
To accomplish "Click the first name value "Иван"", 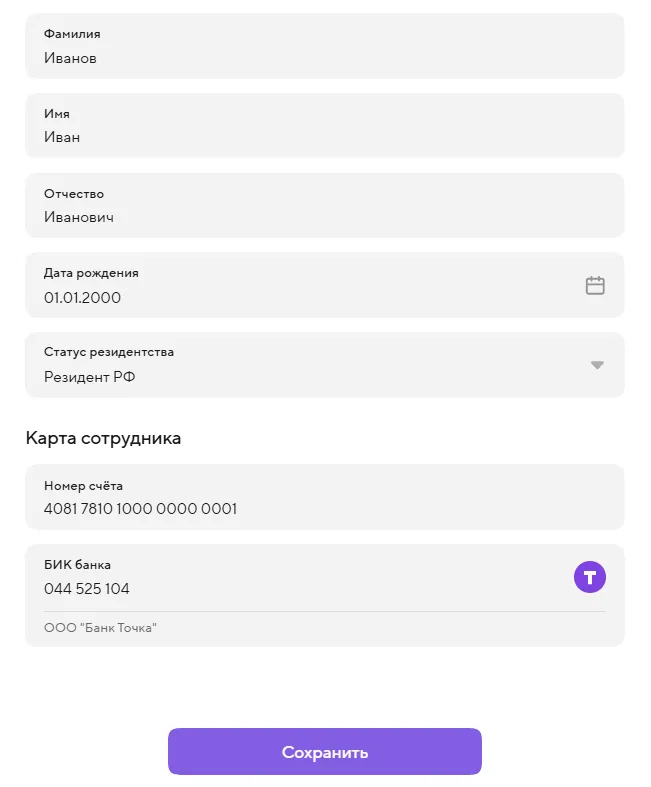I will pos(62,137).
